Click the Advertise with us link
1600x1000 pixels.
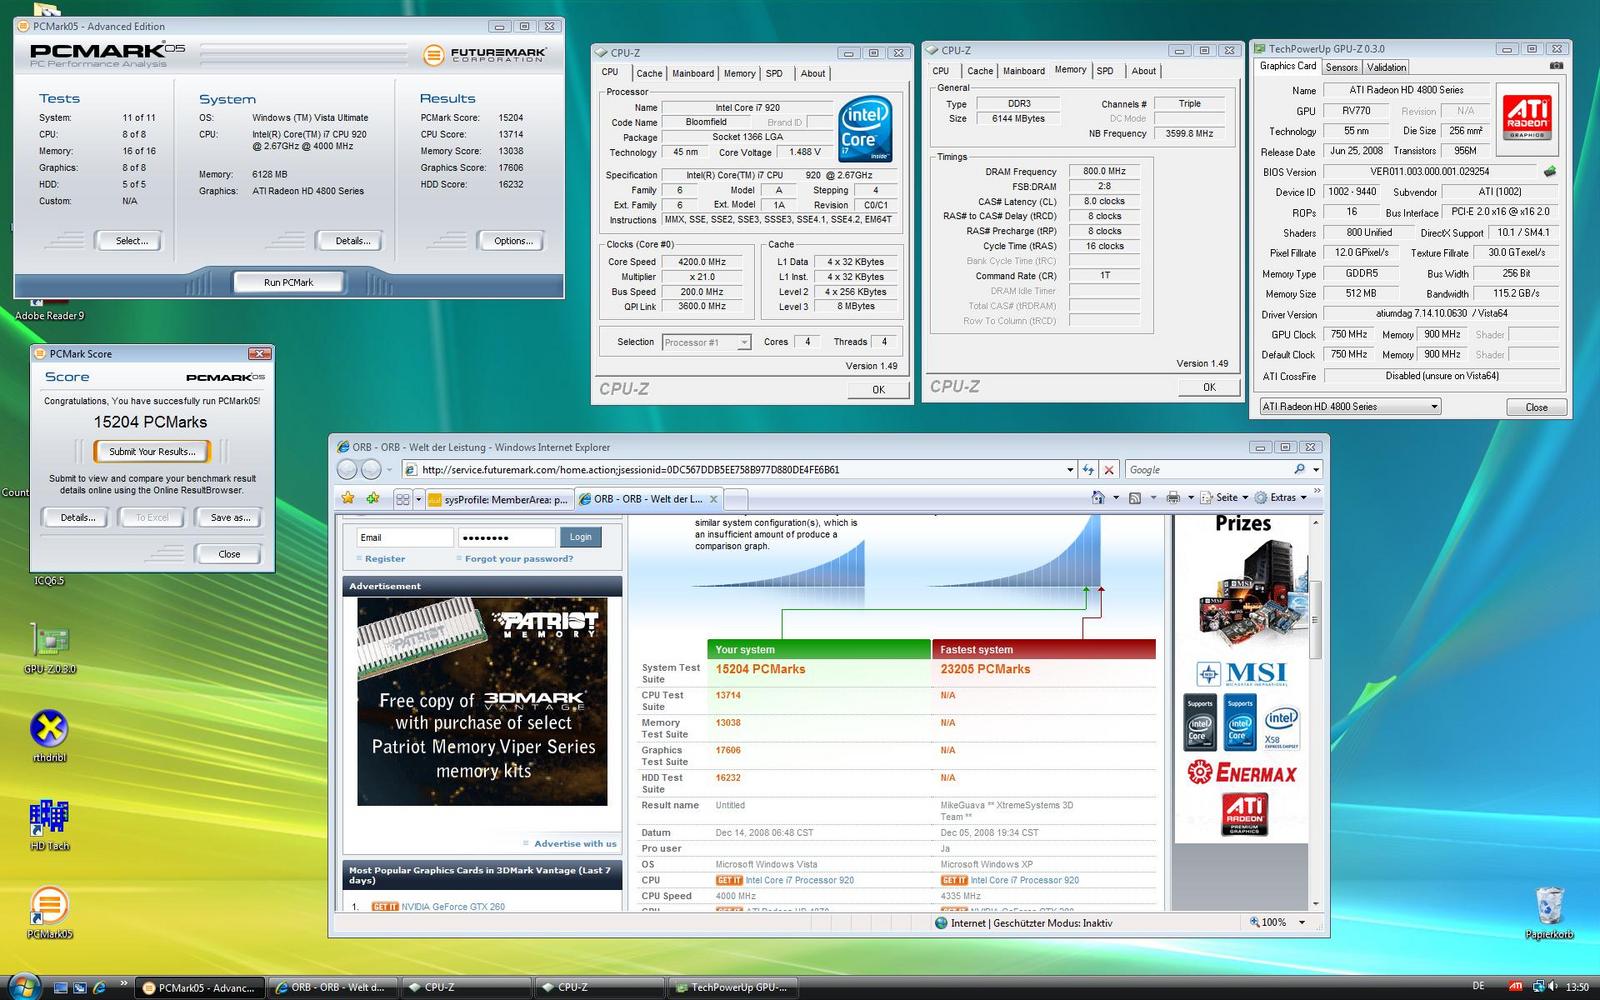click(x=575, y=844)
